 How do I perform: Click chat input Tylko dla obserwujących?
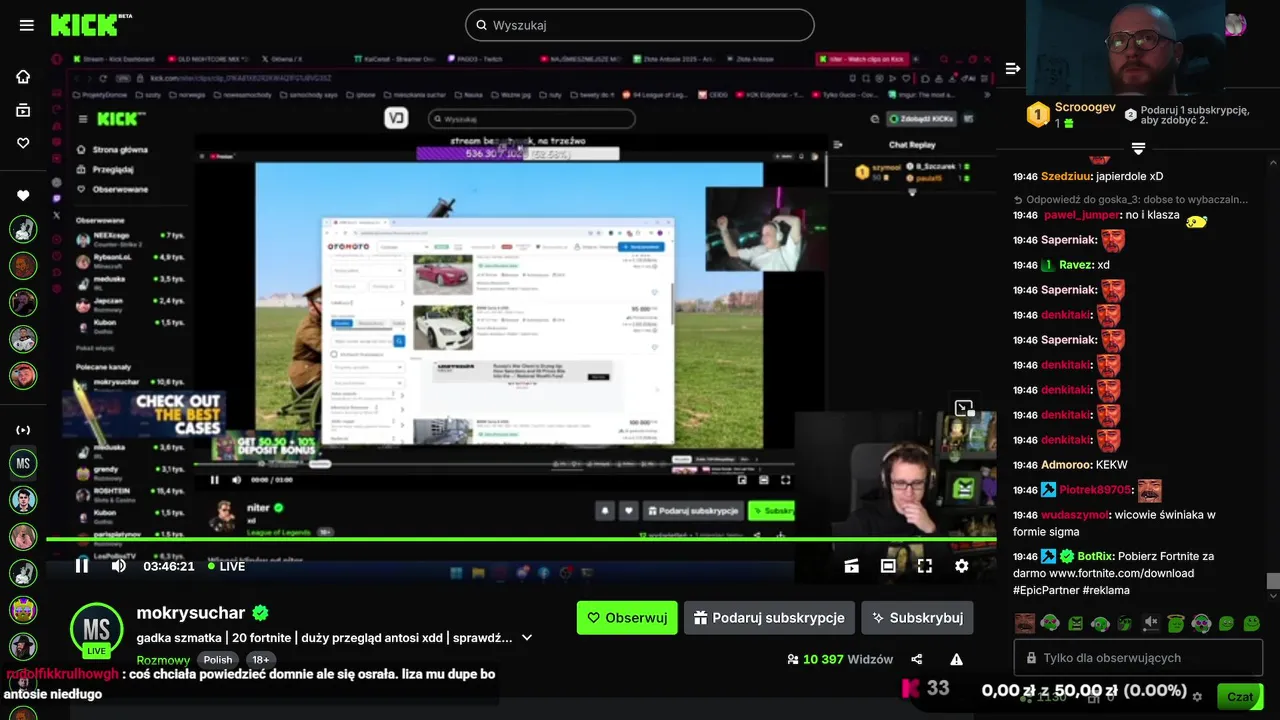pyautogui.click(x=1139, y=658)
